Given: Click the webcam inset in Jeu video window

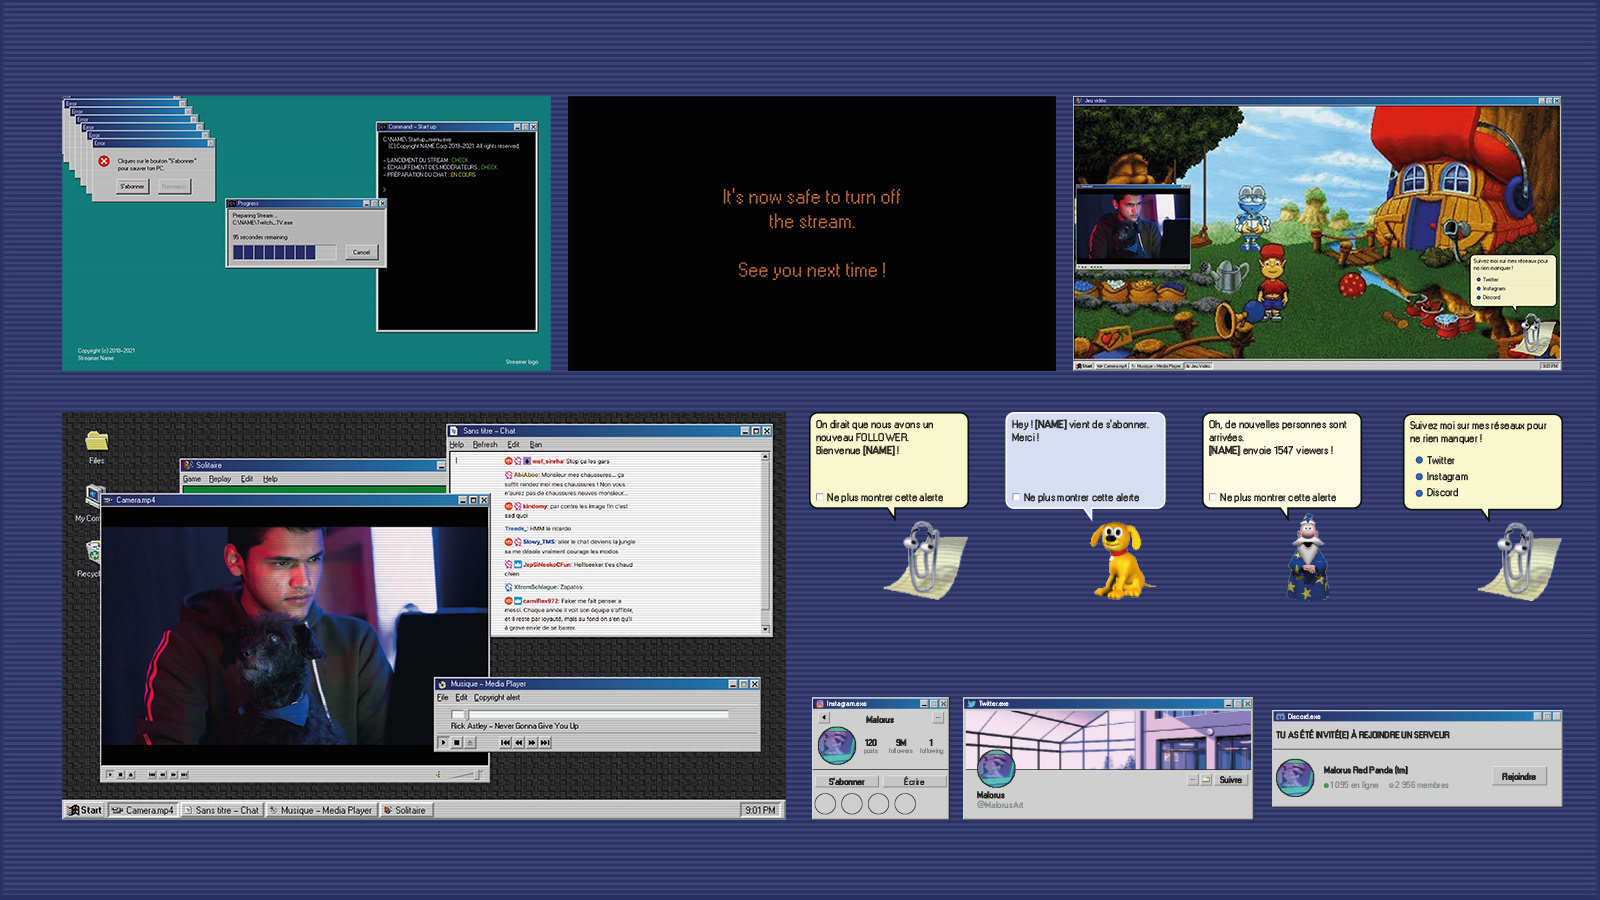Looking at the screenshot, I should click(x=1132, y=226).
